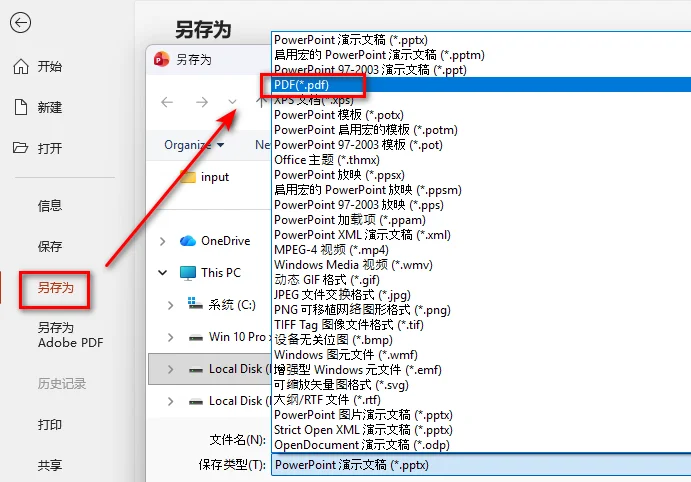Open the 开始 backstage tab
The image size is (691, 482).
pyautogui.click(x=49, y=67)
